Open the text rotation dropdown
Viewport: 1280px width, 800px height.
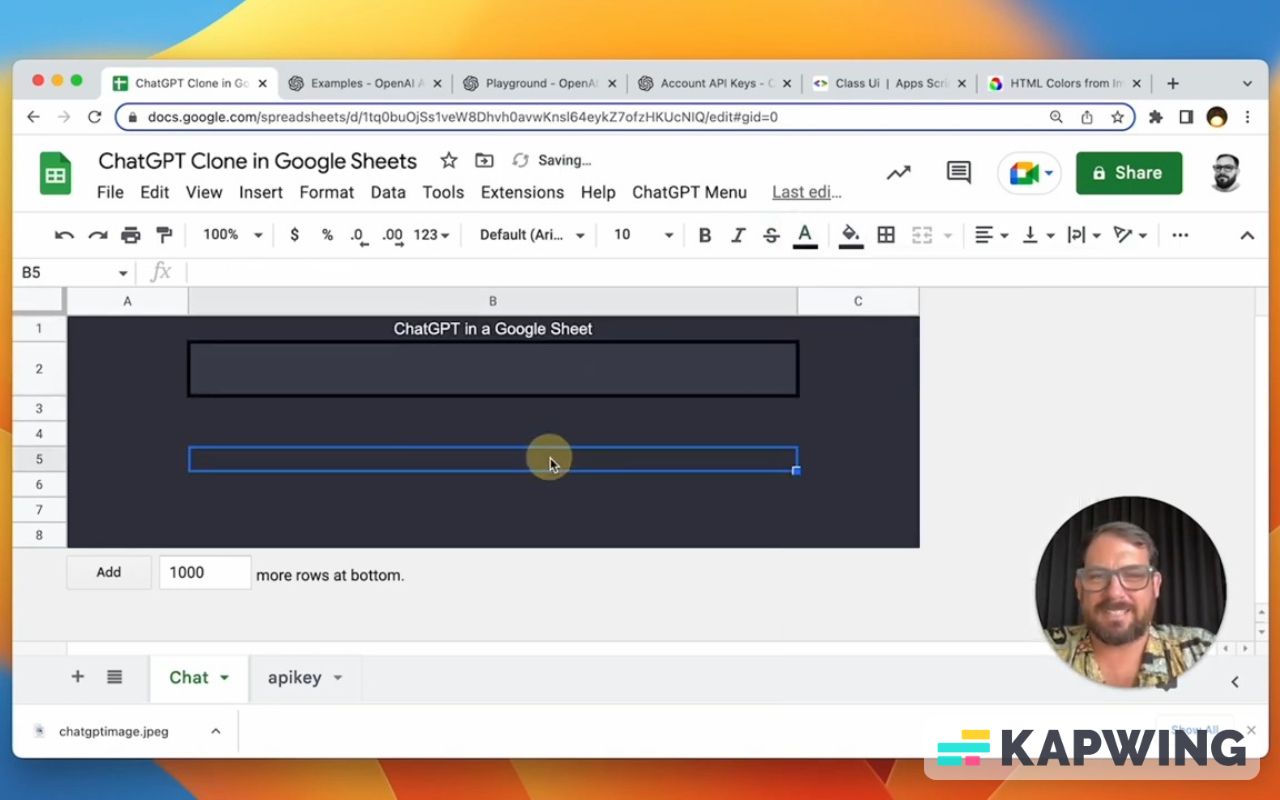(1130, 235)
